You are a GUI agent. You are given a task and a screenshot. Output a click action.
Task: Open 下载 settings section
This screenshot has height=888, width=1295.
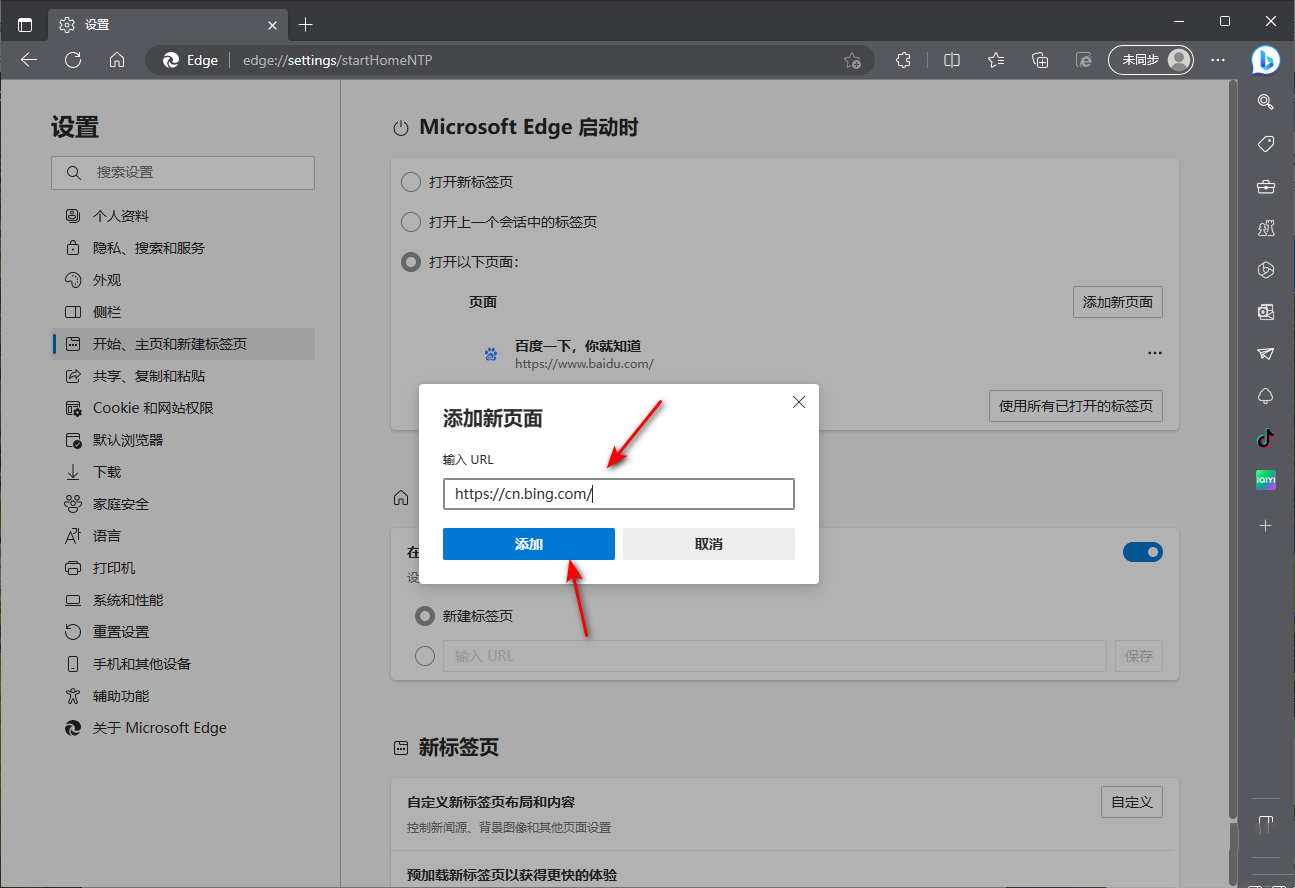pos(183,472)
